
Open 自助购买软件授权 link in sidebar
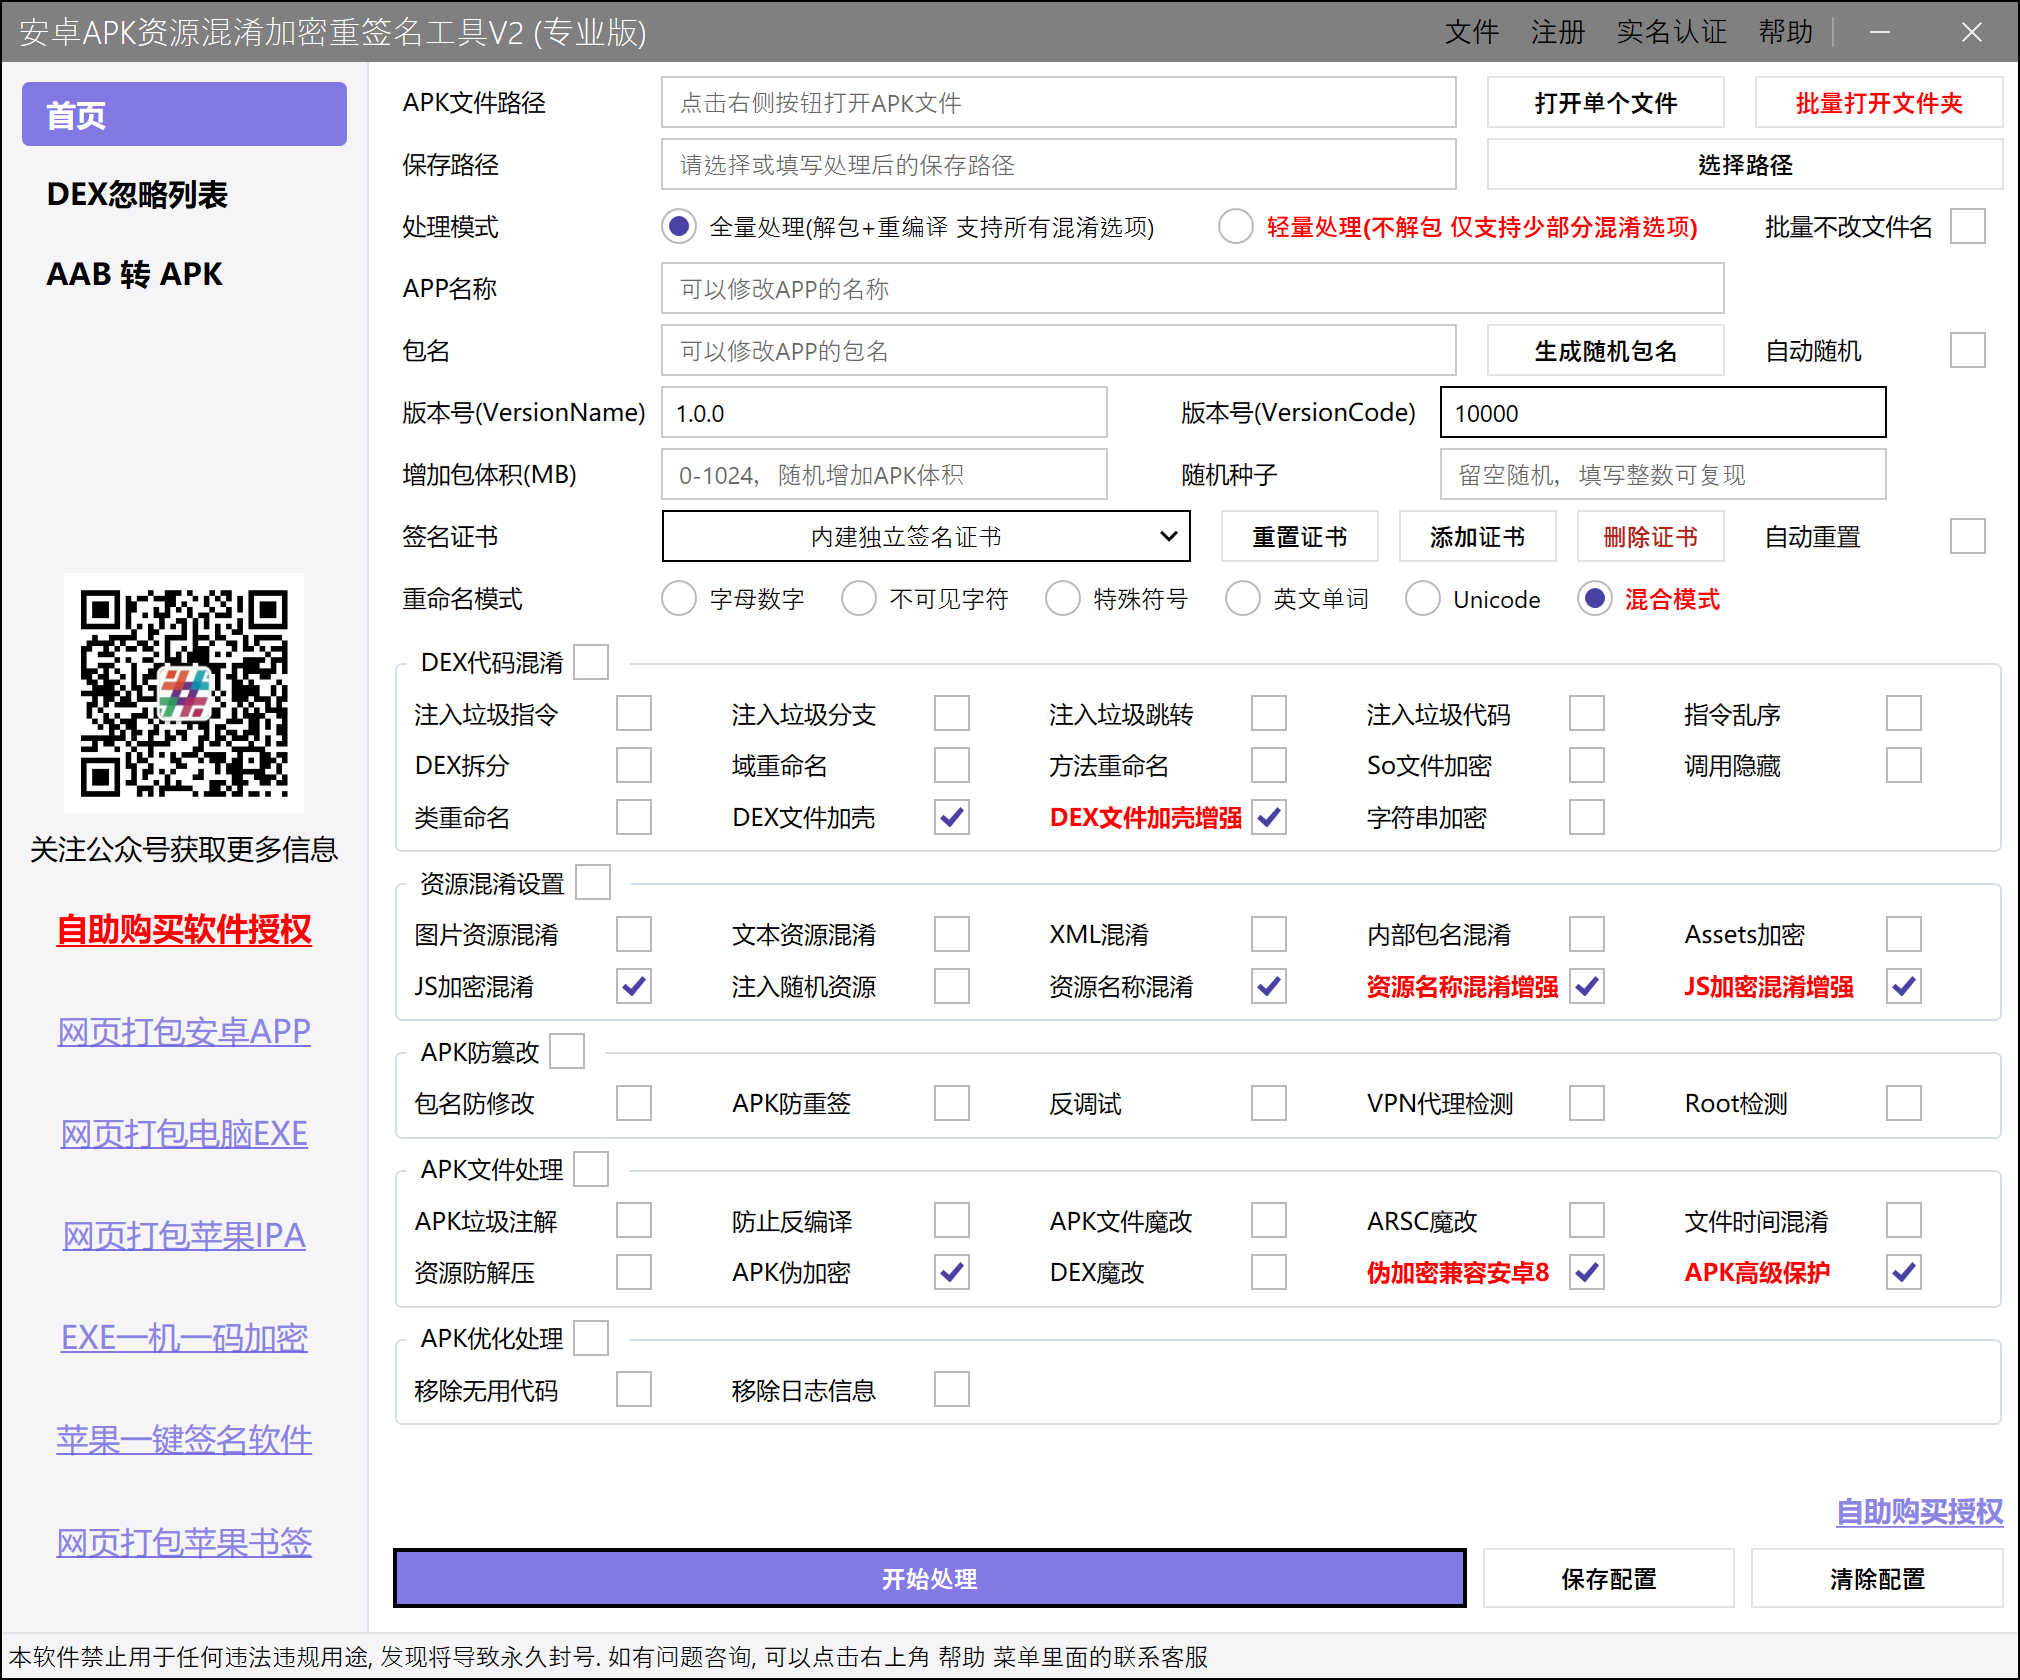(x=184, y=930)
